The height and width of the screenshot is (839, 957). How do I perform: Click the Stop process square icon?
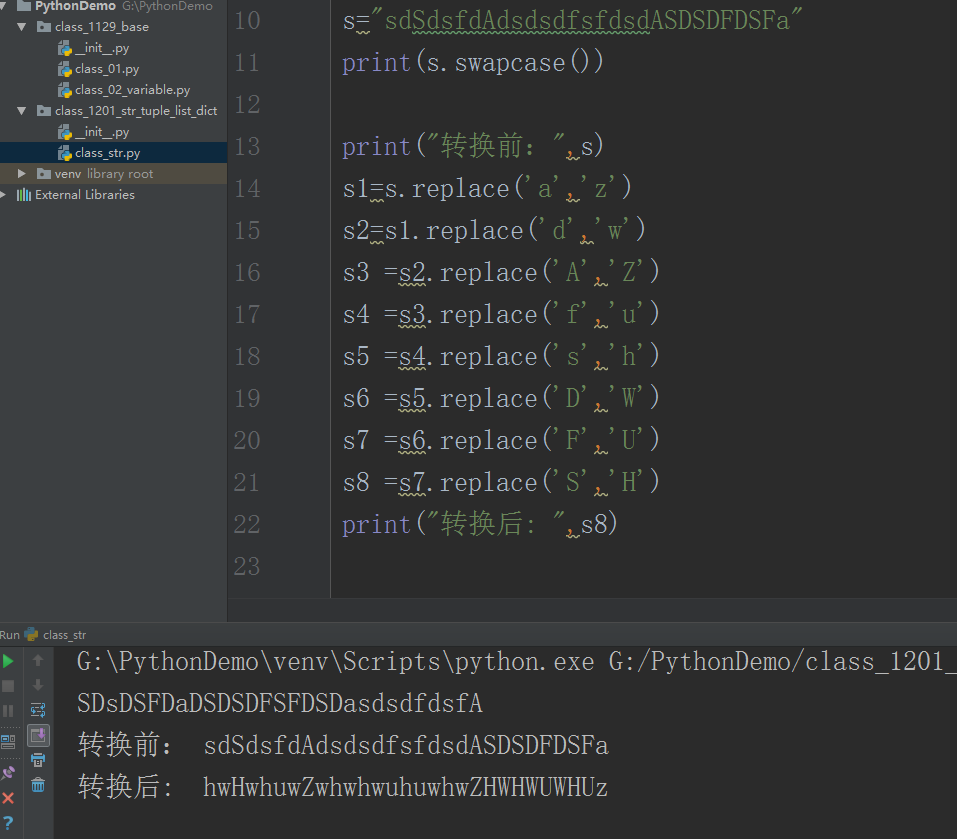click(8, 686)
